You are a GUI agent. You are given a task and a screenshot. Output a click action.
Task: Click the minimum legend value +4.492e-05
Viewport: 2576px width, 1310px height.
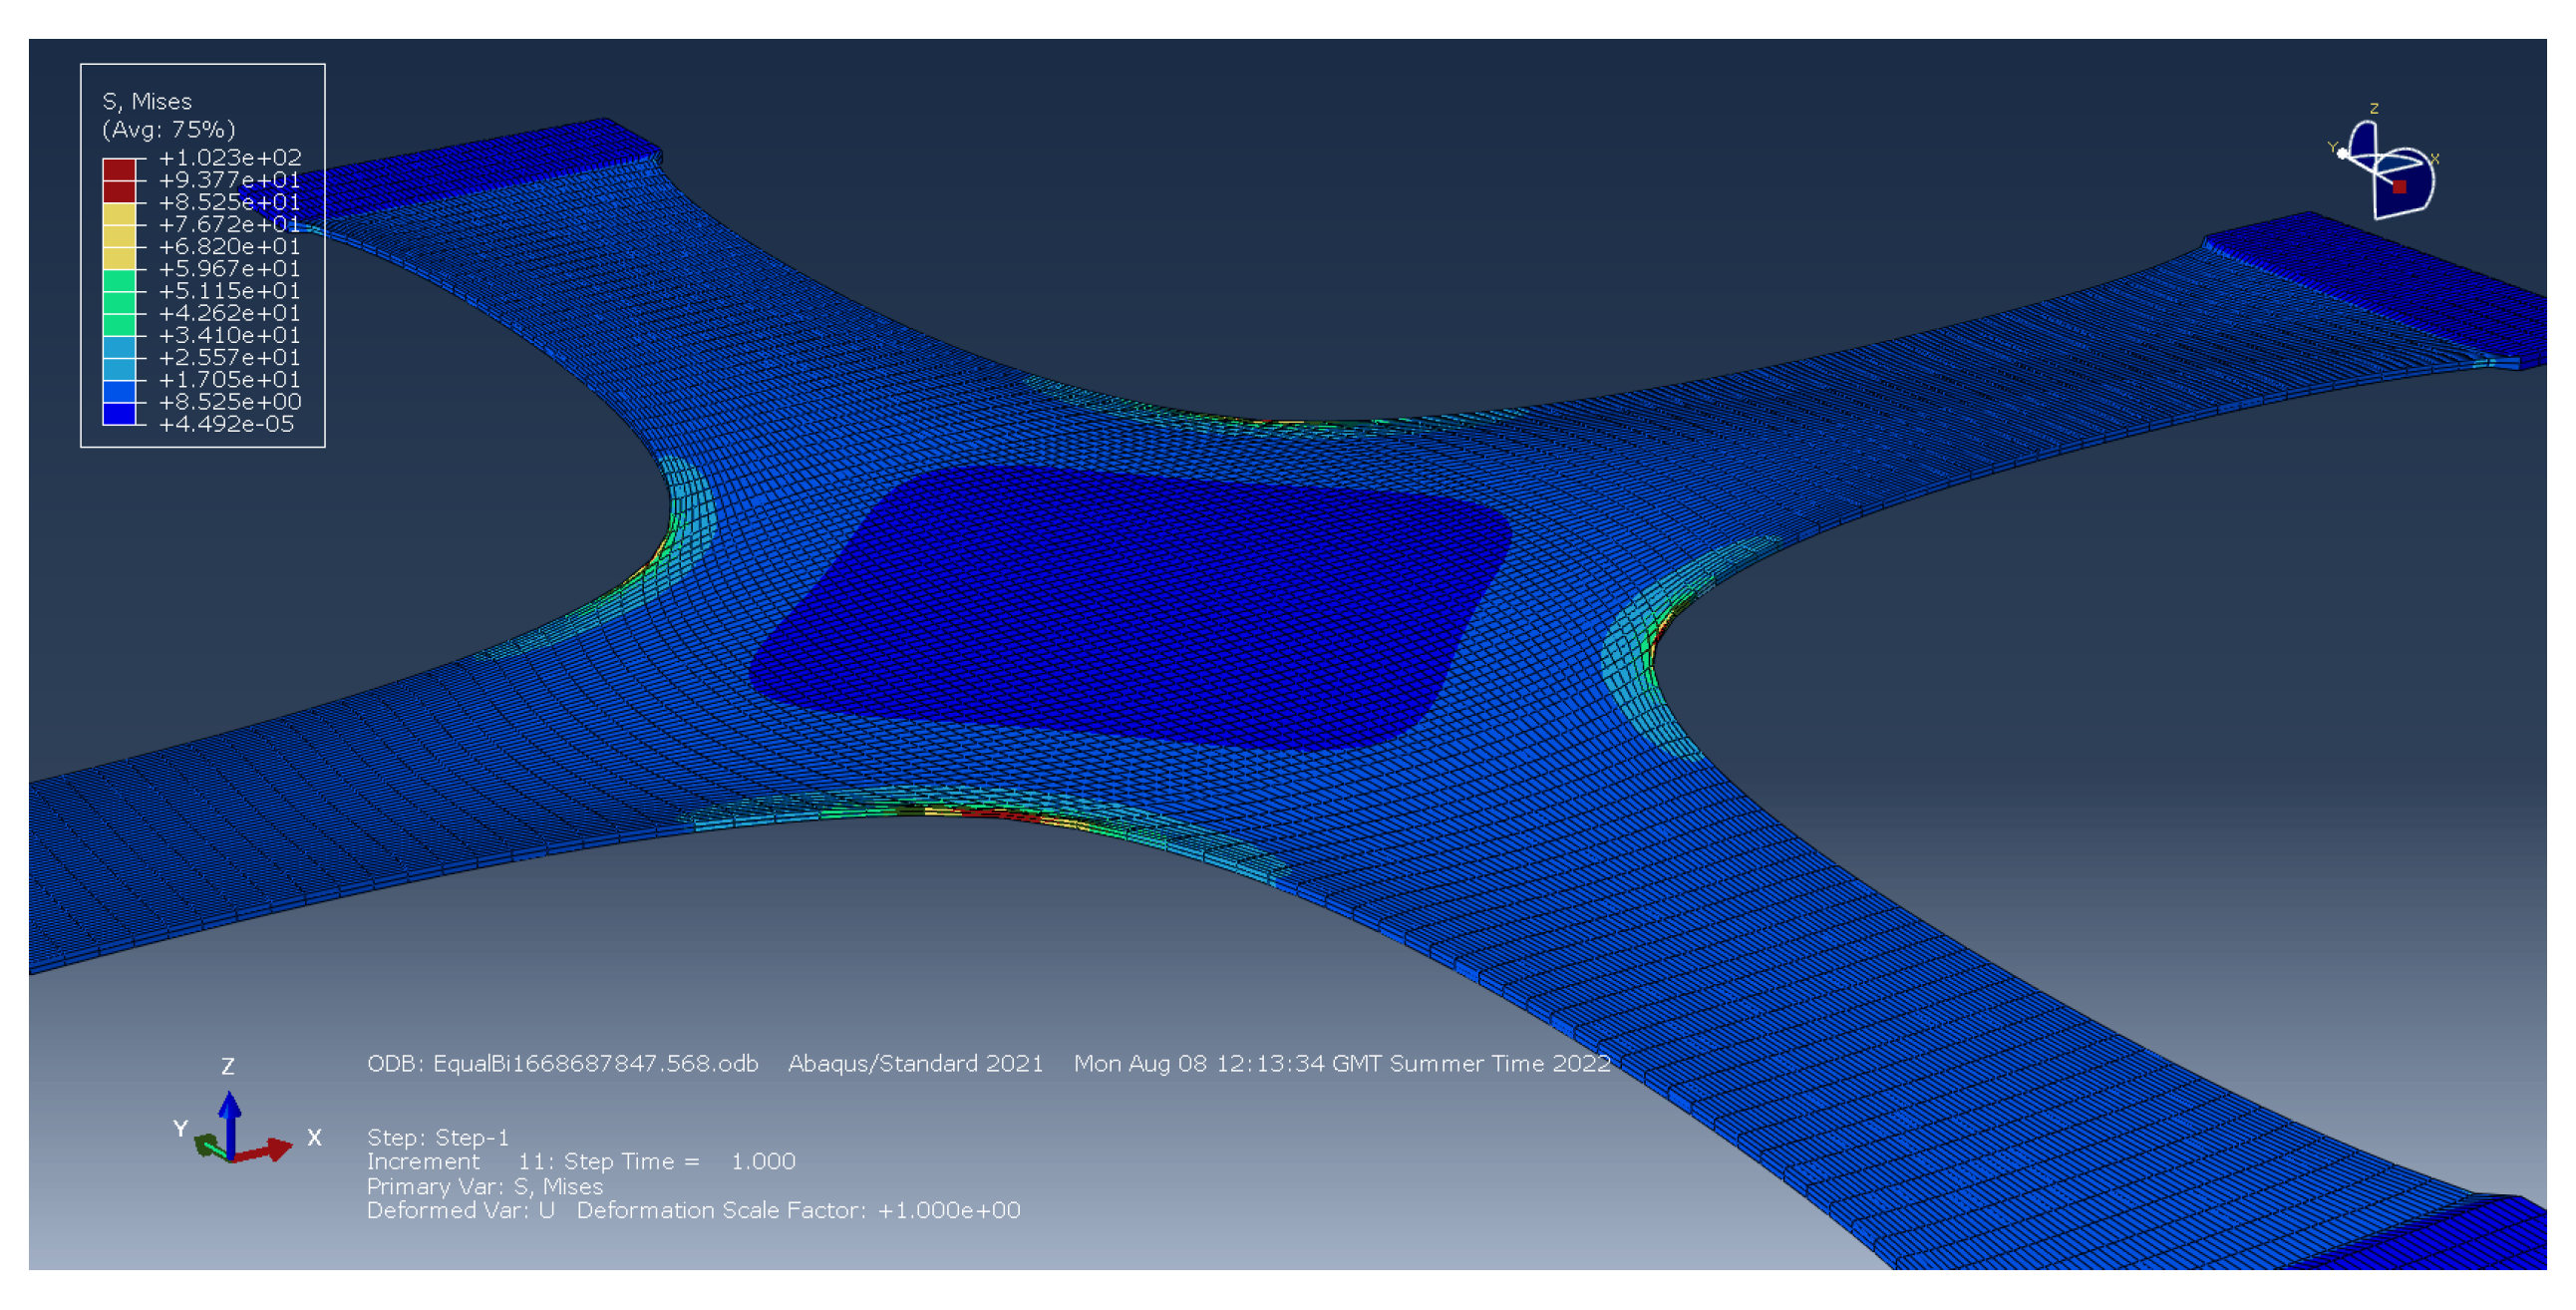click(x=226, y=424)
